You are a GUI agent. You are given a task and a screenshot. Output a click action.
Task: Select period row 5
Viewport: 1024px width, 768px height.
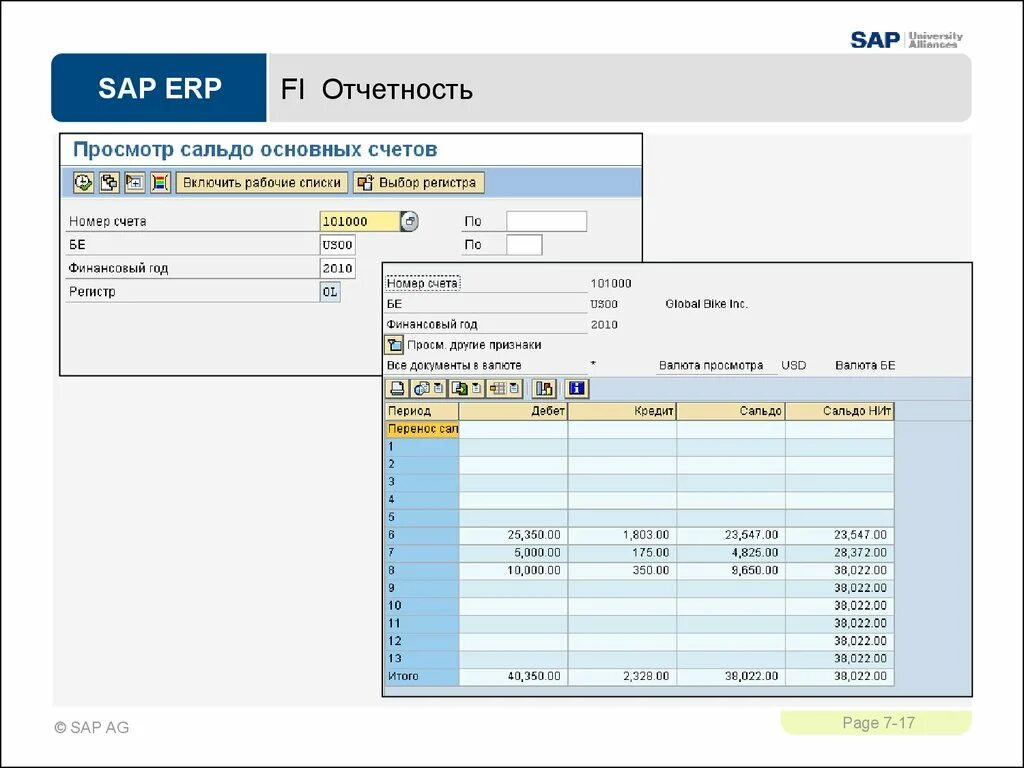422,517
